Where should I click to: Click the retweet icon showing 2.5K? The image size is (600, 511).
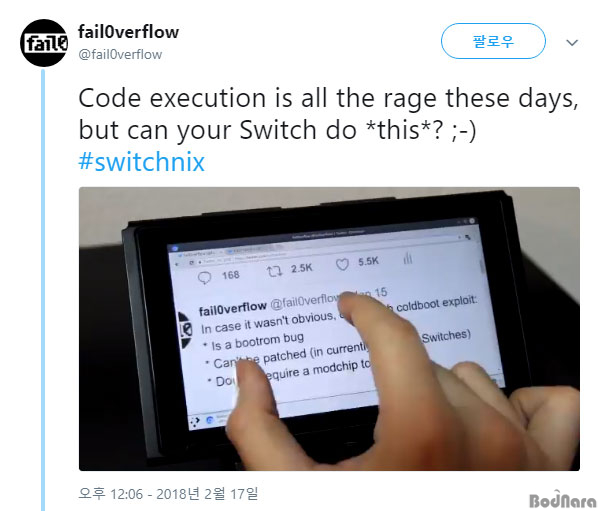click(x=274, y=271)
